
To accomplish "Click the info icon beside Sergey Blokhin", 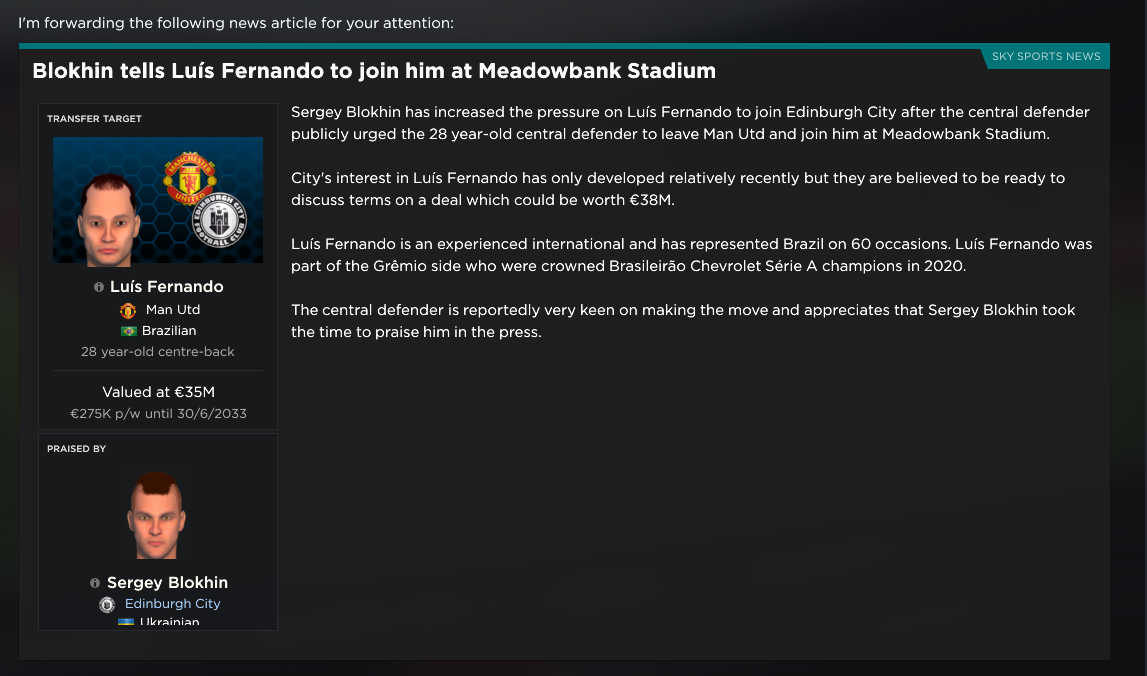I will (95, 583).
